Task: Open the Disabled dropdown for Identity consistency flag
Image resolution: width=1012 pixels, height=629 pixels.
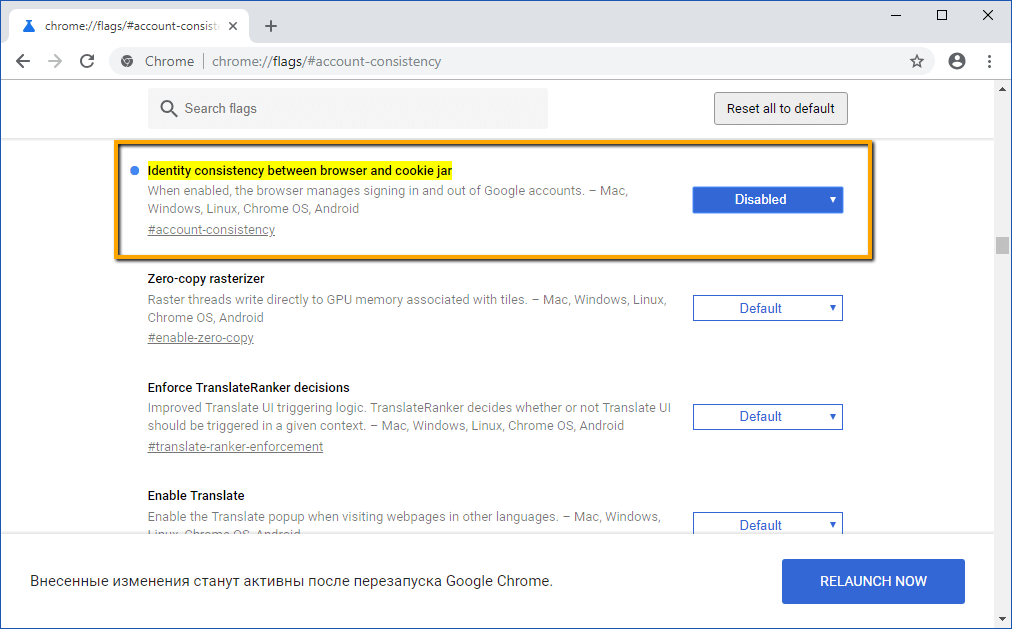Action: (x=767, y=199)
